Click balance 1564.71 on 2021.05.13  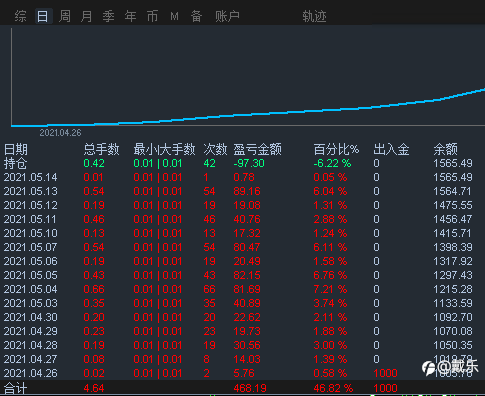click(x=453, y=191)
